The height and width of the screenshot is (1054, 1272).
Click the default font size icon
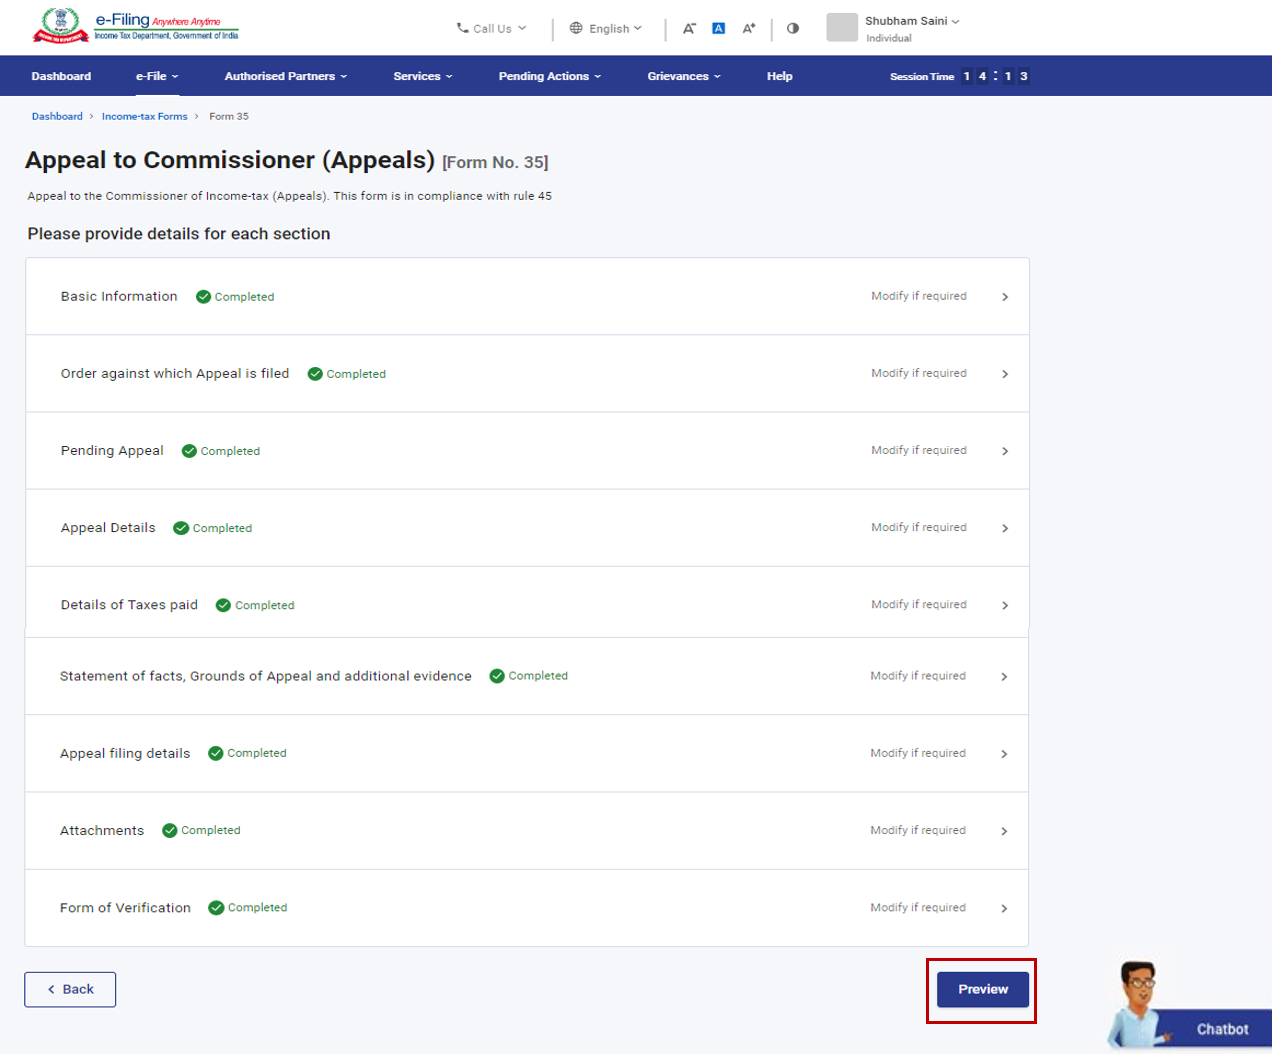coord(718,29)
